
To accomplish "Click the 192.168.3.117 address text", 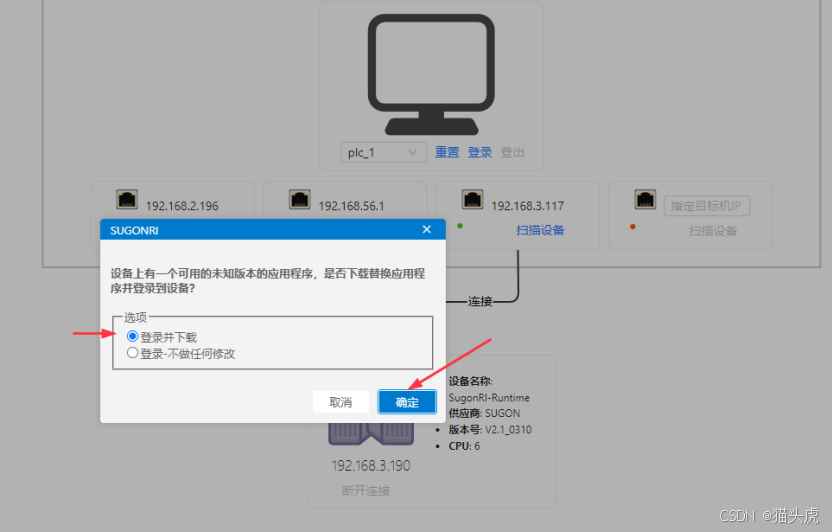I will coord(527,206).
